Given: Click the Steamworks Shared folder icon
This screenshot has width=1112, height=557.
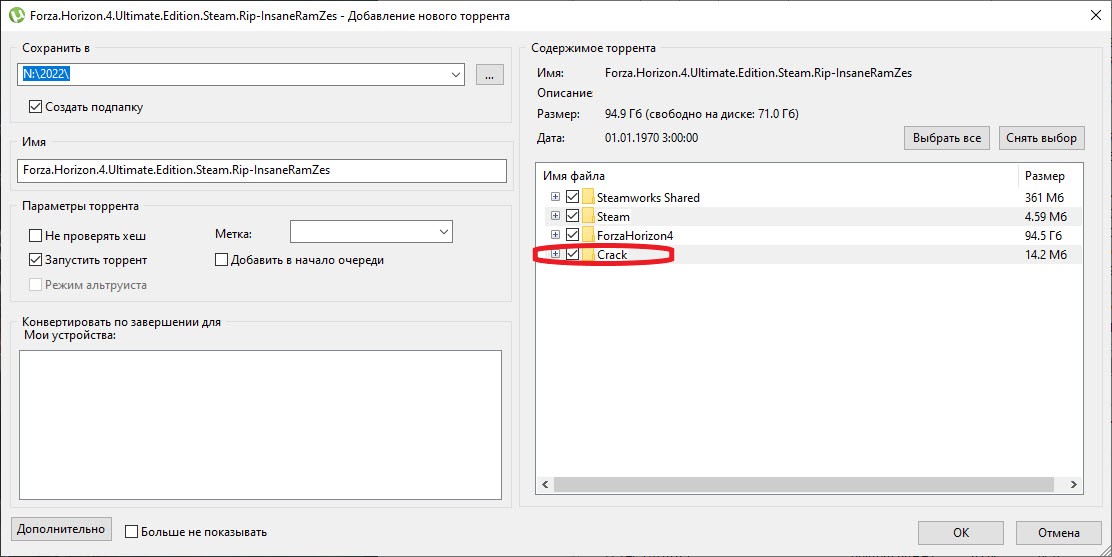Looking at the screenshot, I should point(588,197).
